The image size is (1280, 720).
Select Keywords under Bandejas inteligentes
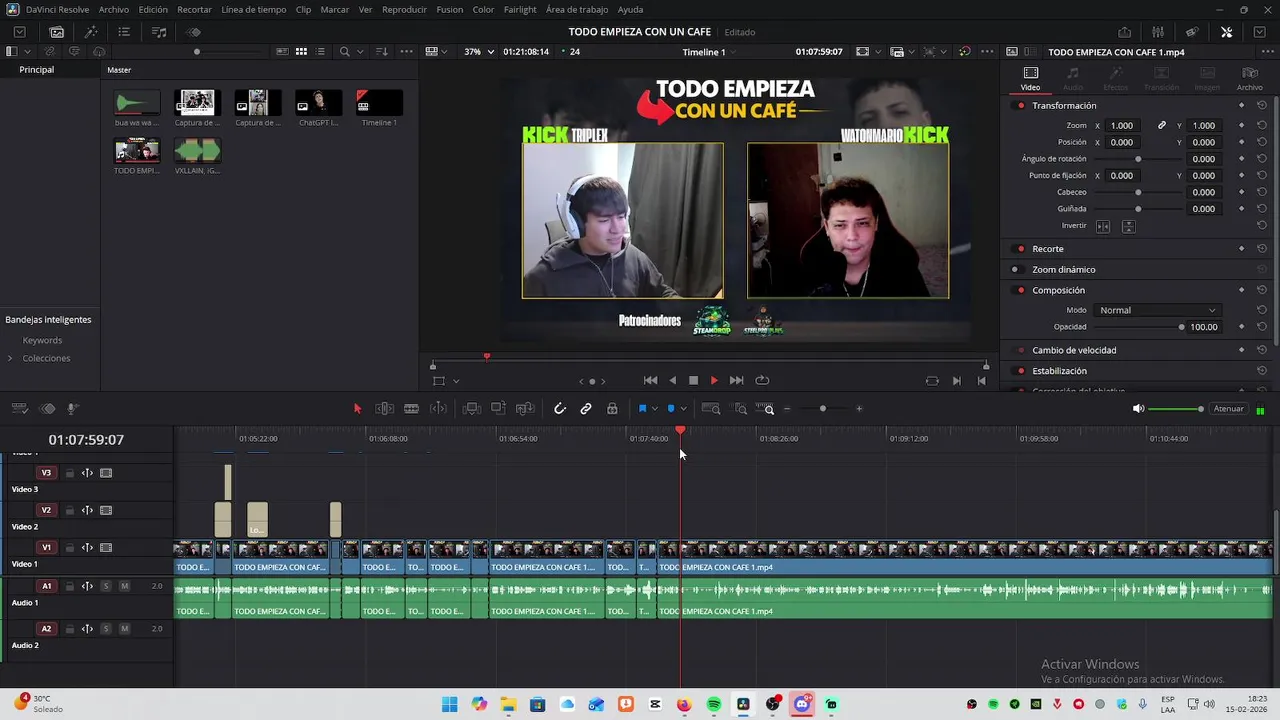tap(42, 340)
